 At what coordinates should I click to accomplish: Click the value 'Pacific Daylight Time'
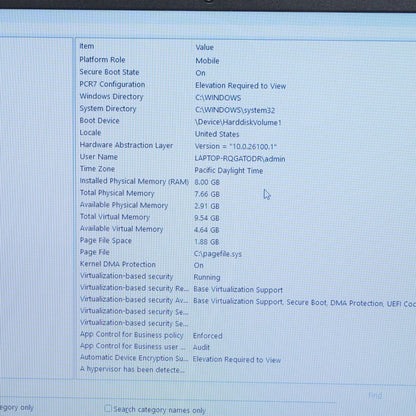(229, 171)
